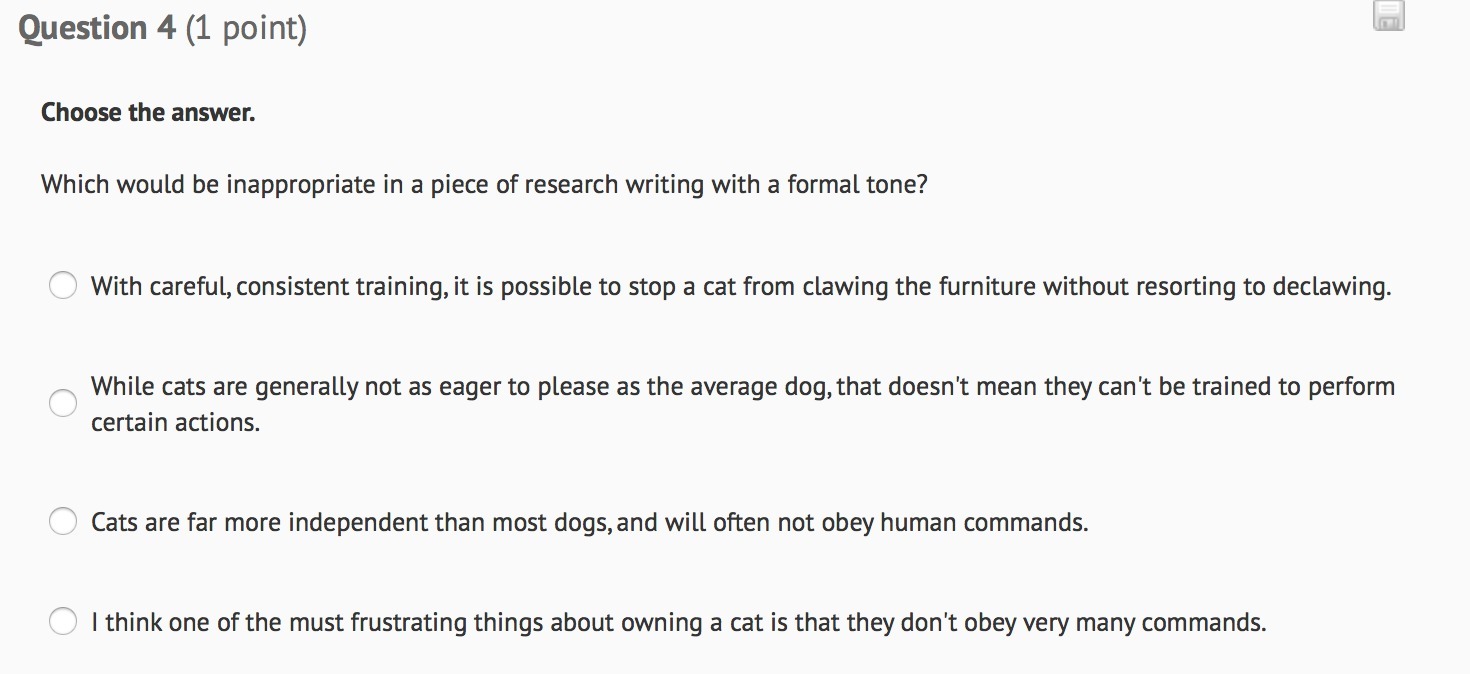Click the save icon next to Question 4
The height and width of the screenshot is (674, 1470).
point(1389,17)
